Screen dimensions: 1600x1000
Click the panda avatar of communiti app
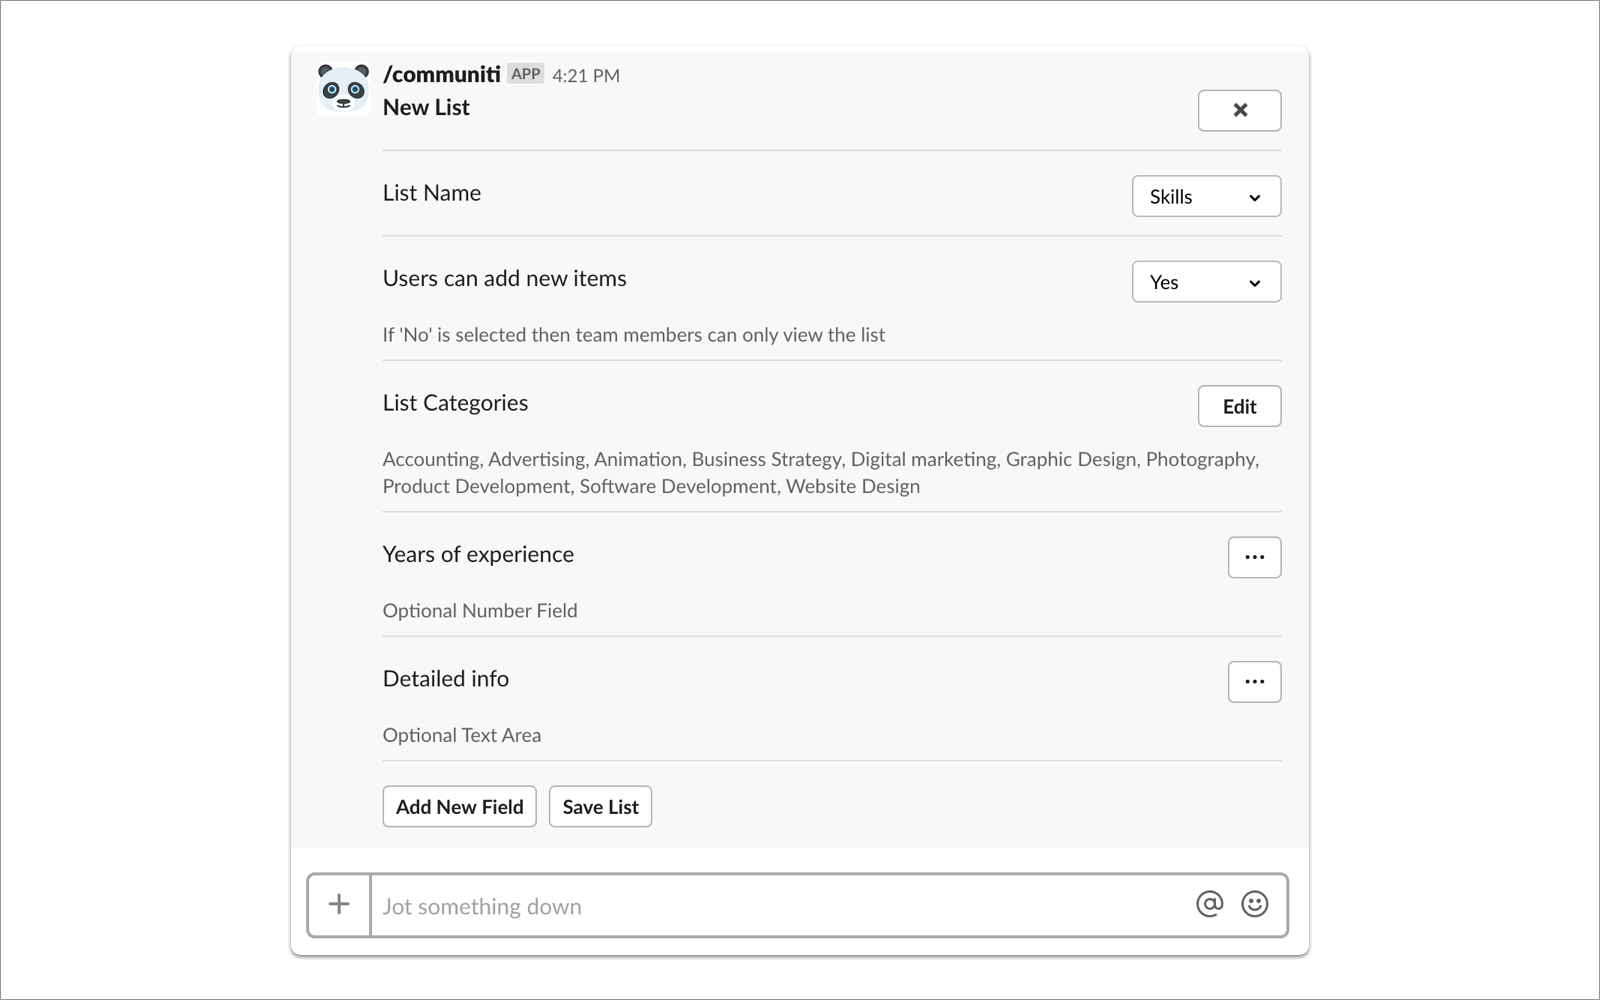[343, 89]
